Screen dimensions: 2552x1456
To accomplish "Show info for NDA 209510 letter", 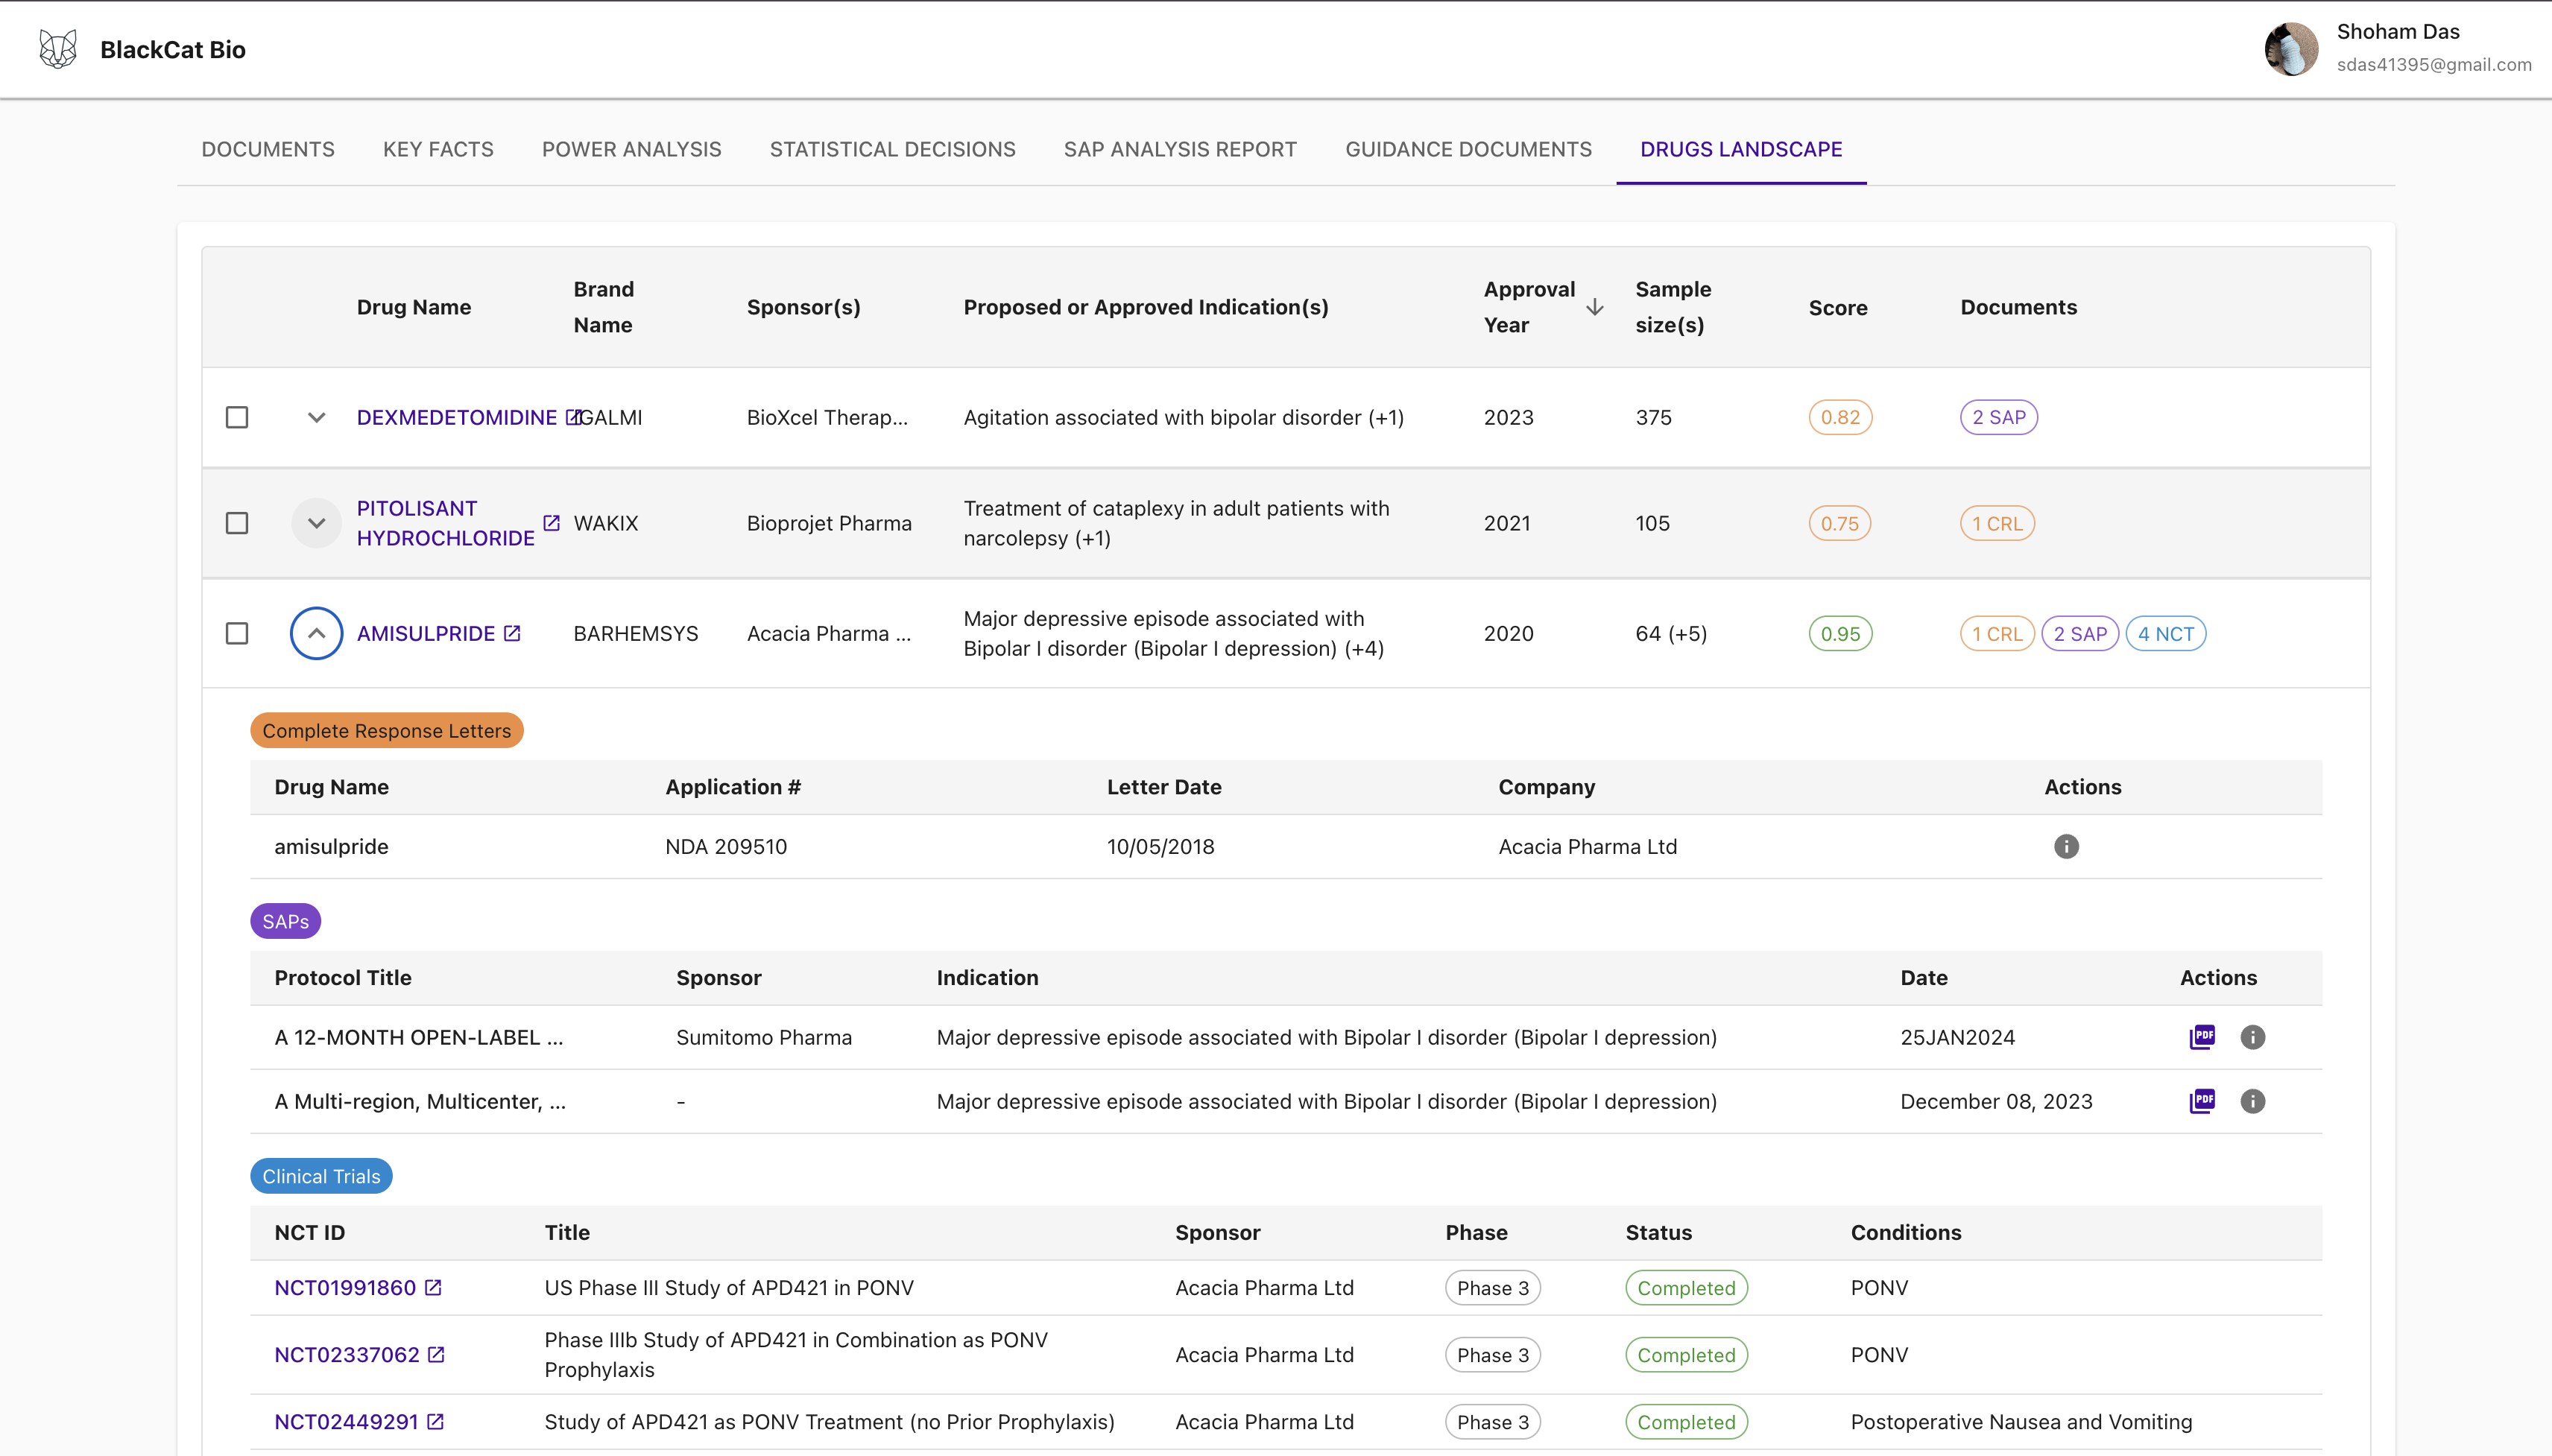I will (2066, 846).
